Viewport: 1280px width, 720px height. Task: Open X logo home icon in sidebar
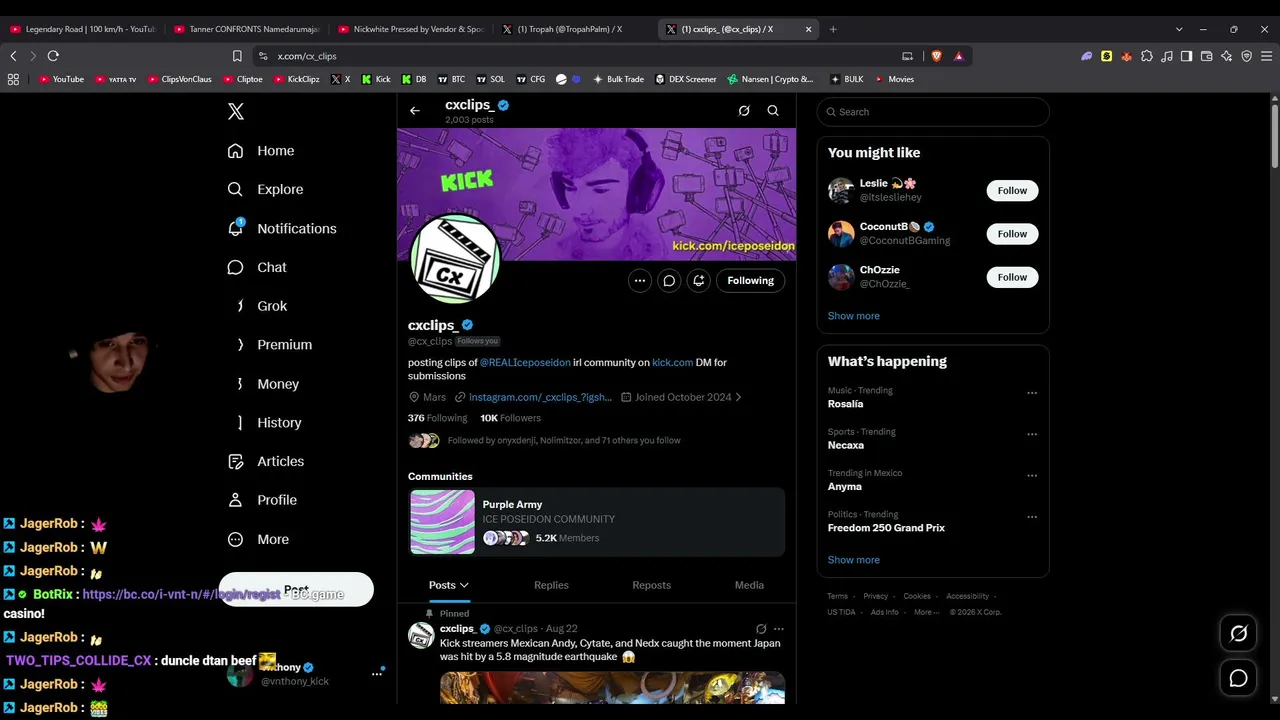[236, 112]
